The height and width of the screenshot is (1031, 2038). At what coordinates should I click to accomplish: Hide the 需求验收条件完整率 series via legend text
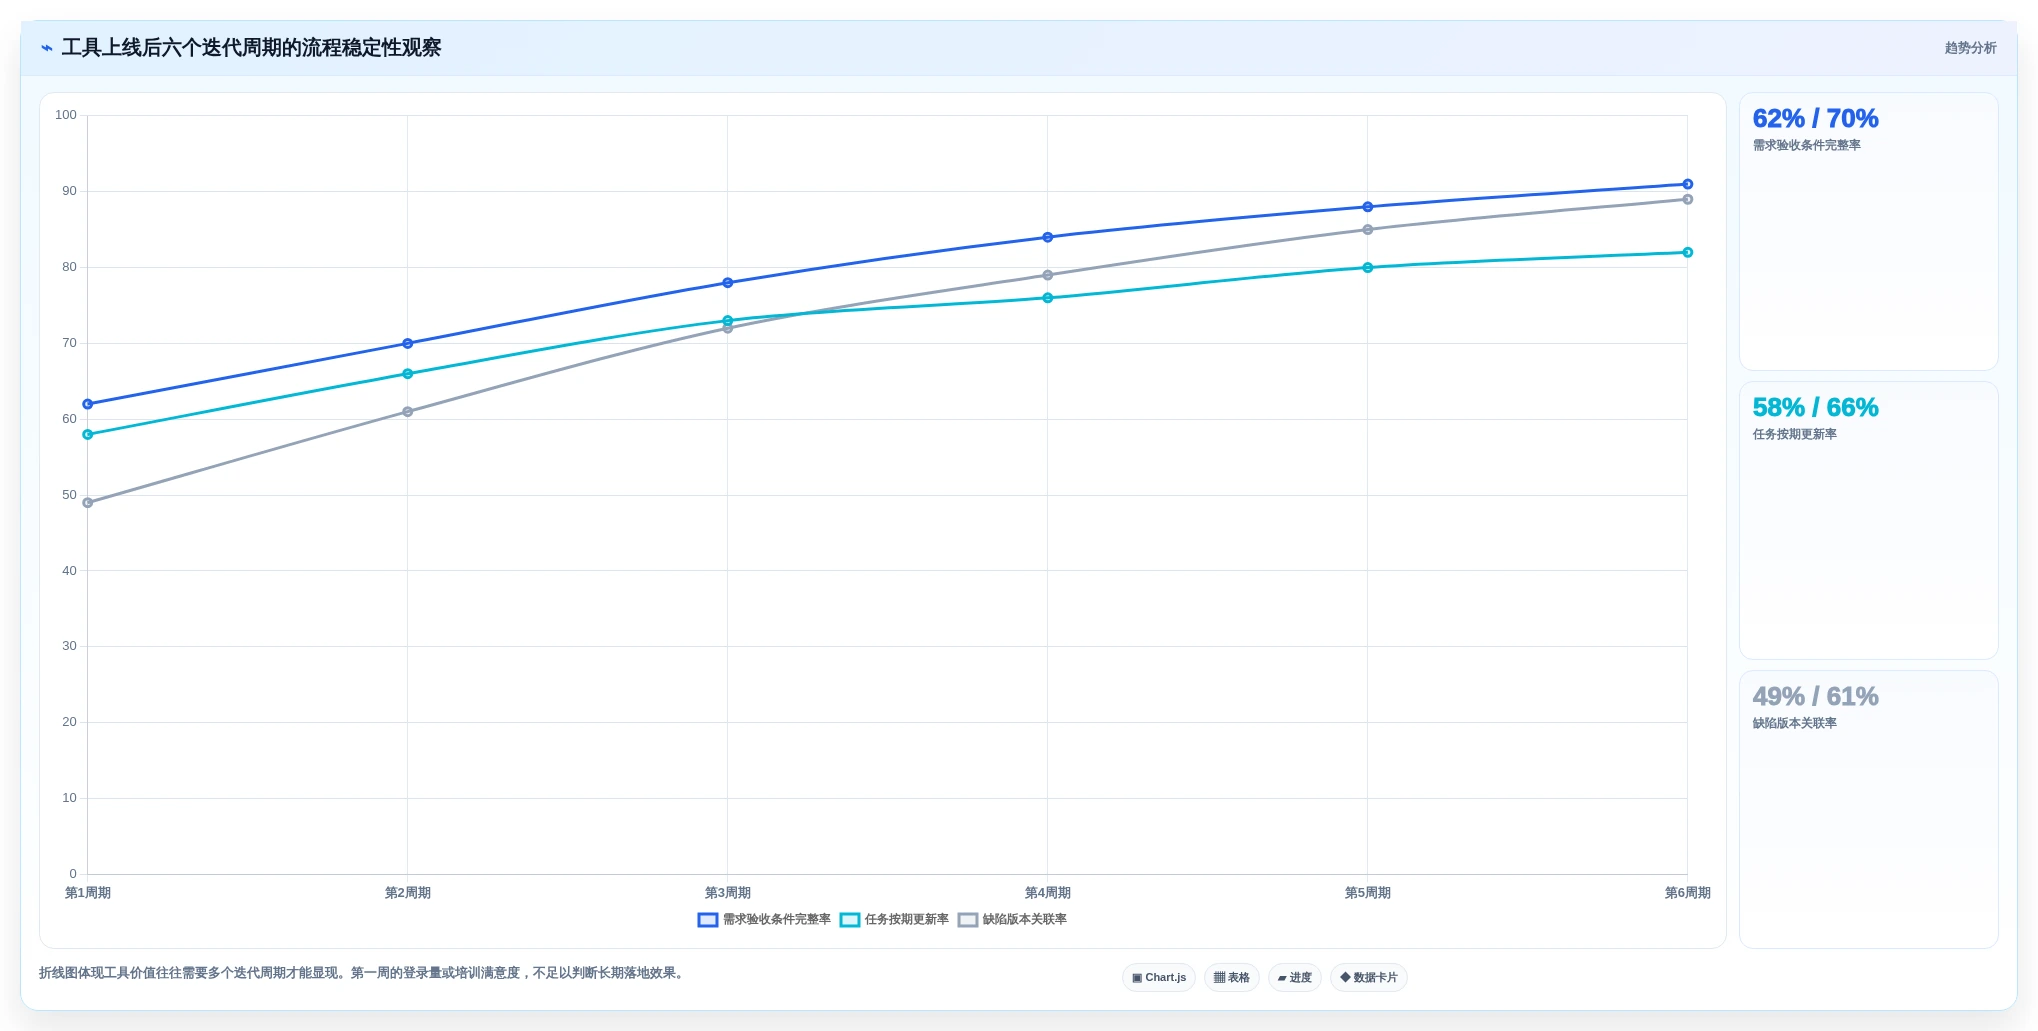click(777, 920)
